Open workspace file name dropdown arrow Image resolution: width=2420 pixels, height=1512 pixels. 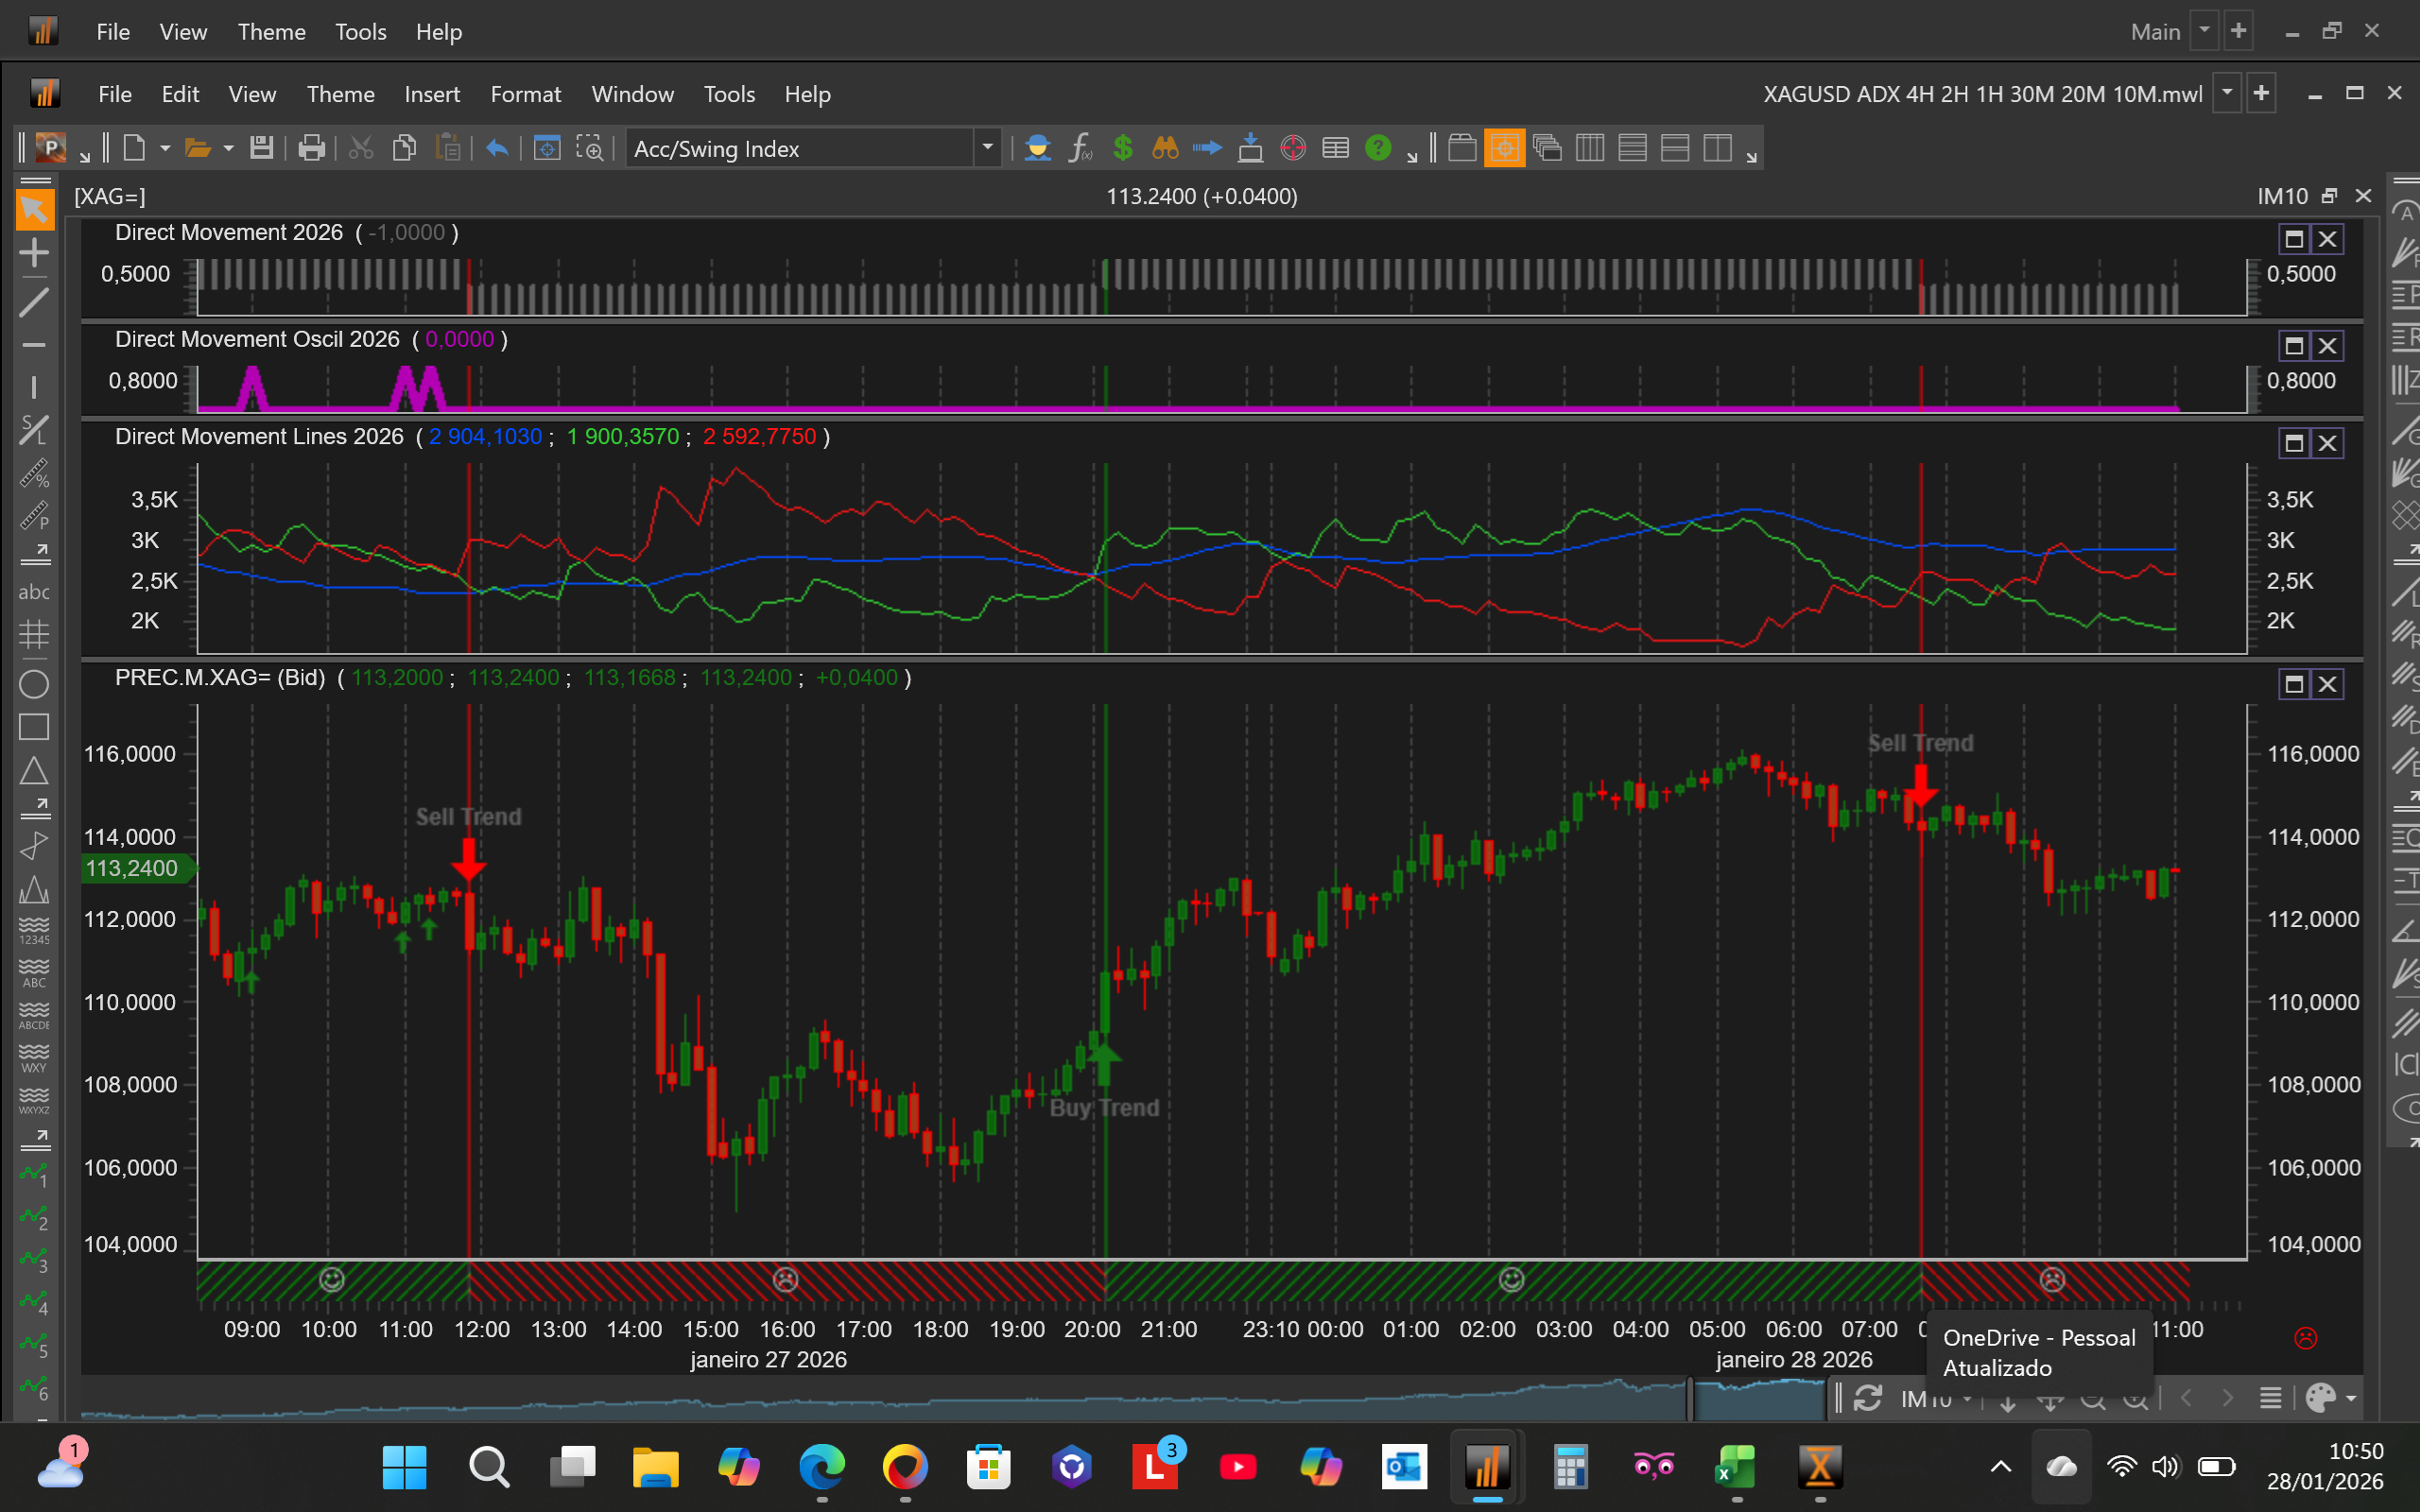tap(2227, 94)
